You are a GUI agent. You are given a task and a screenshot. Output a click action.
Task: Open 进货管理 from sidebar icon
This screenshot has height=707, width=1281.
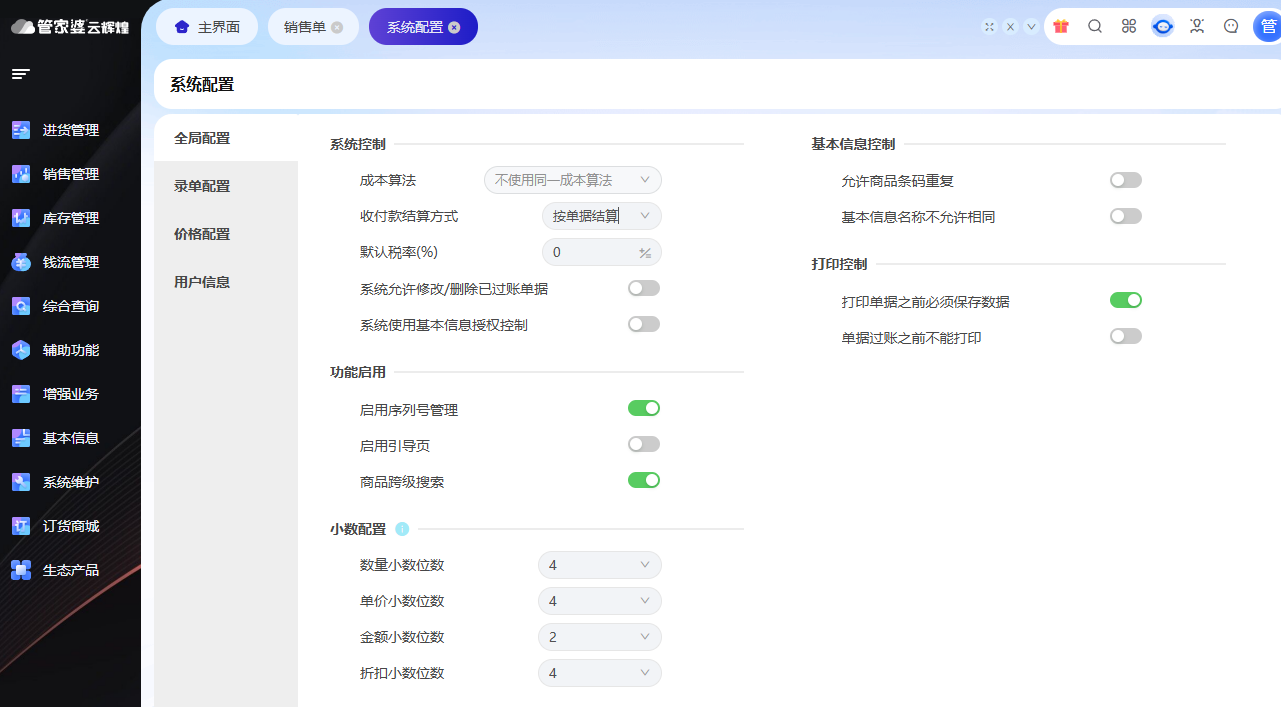point(21,130)
